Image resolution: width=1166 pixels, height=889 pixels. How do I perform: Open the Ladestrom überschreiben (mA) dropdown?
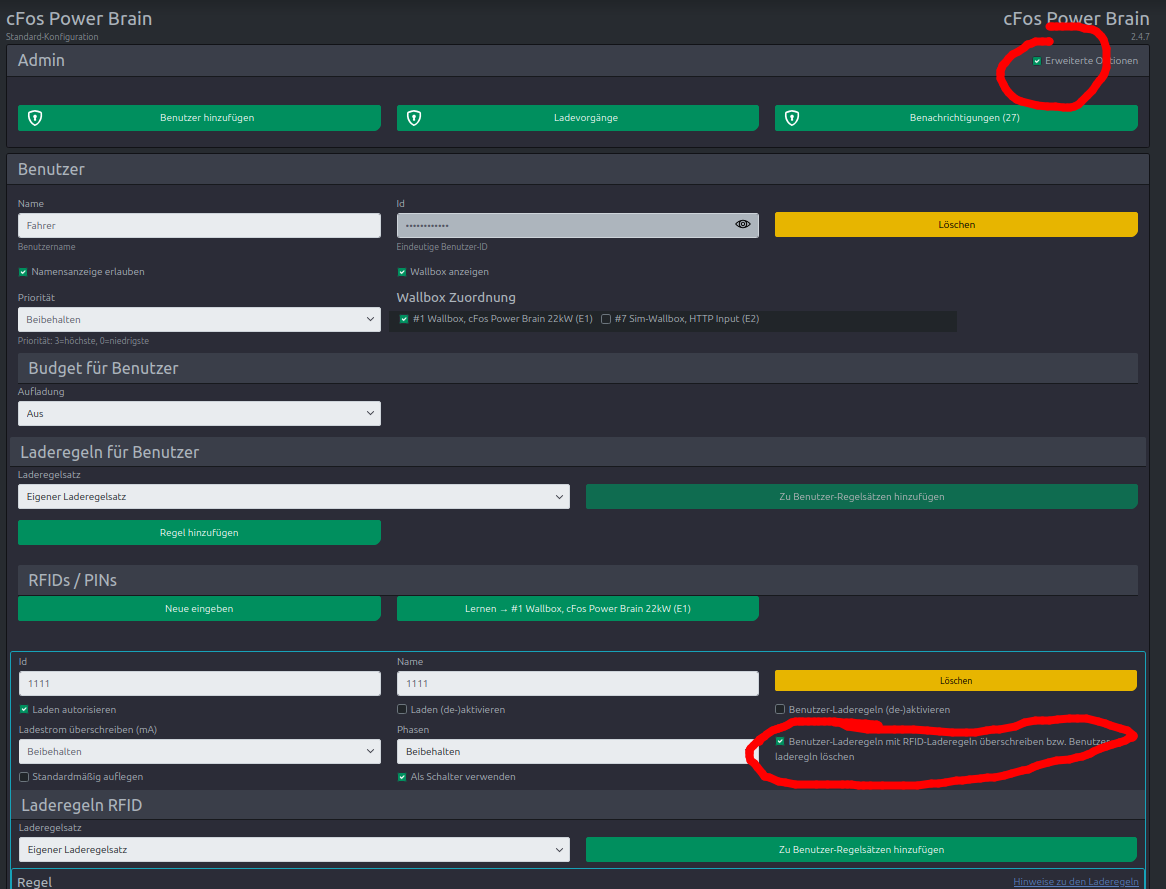click(199, 751)
